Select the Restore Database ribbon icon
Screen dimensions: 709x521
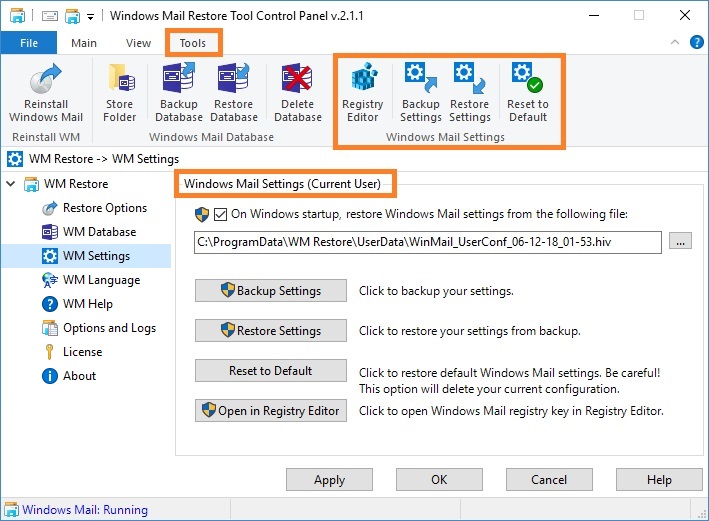[234, 92]
